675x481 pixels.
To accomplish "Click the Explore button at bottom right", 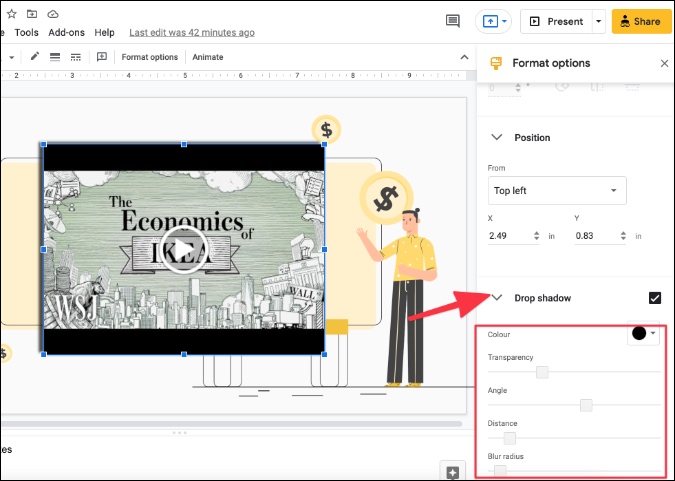I will pyautogui.click(x=452, y=472).
